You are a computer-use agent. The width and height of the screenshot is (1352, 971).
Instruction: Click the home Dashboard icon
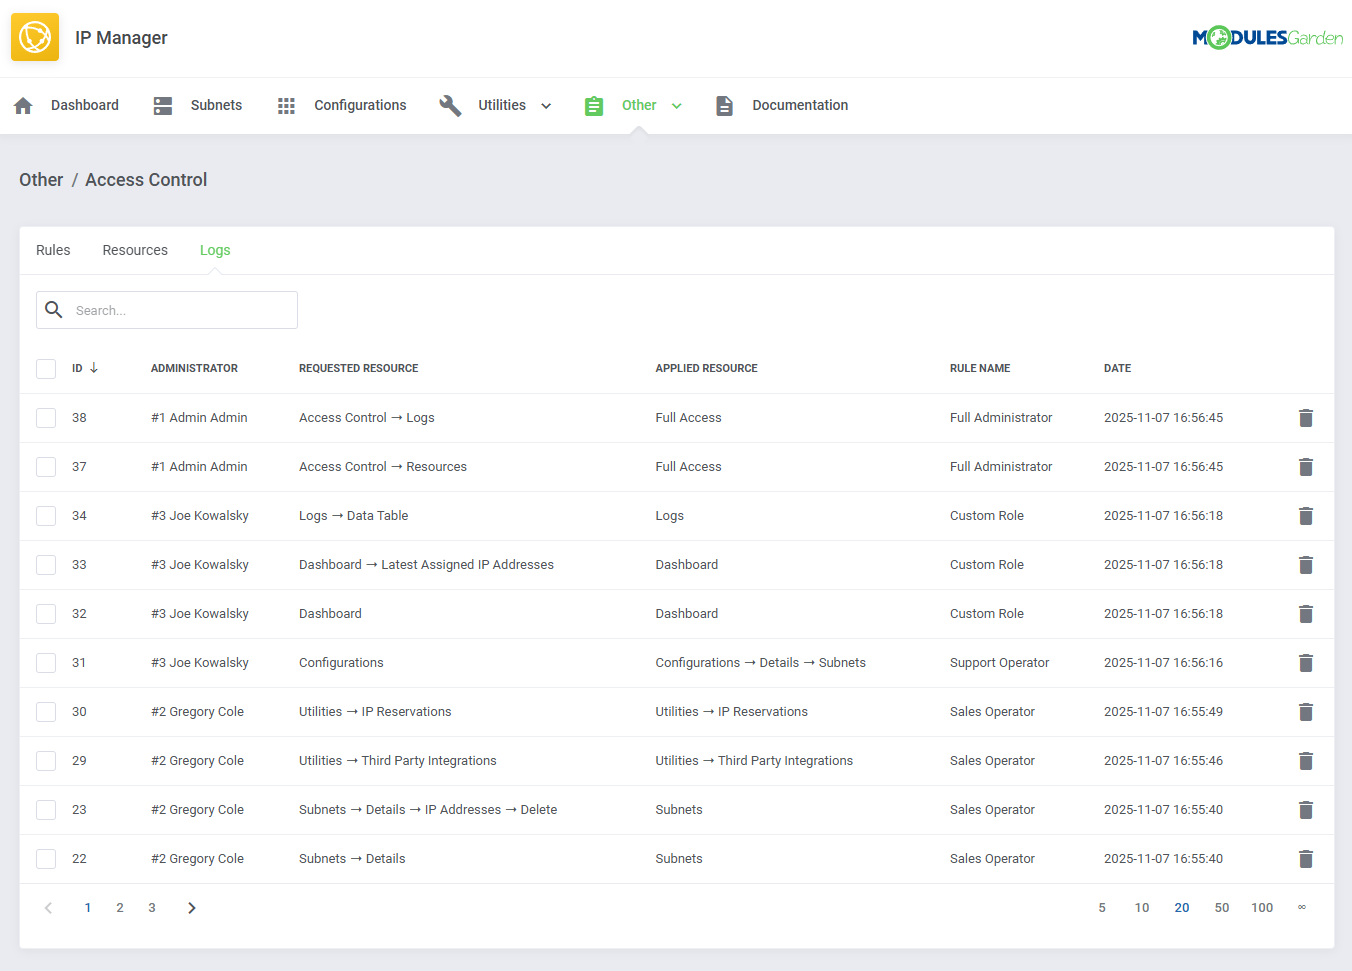pyautogui.click(x=22, y=104)
